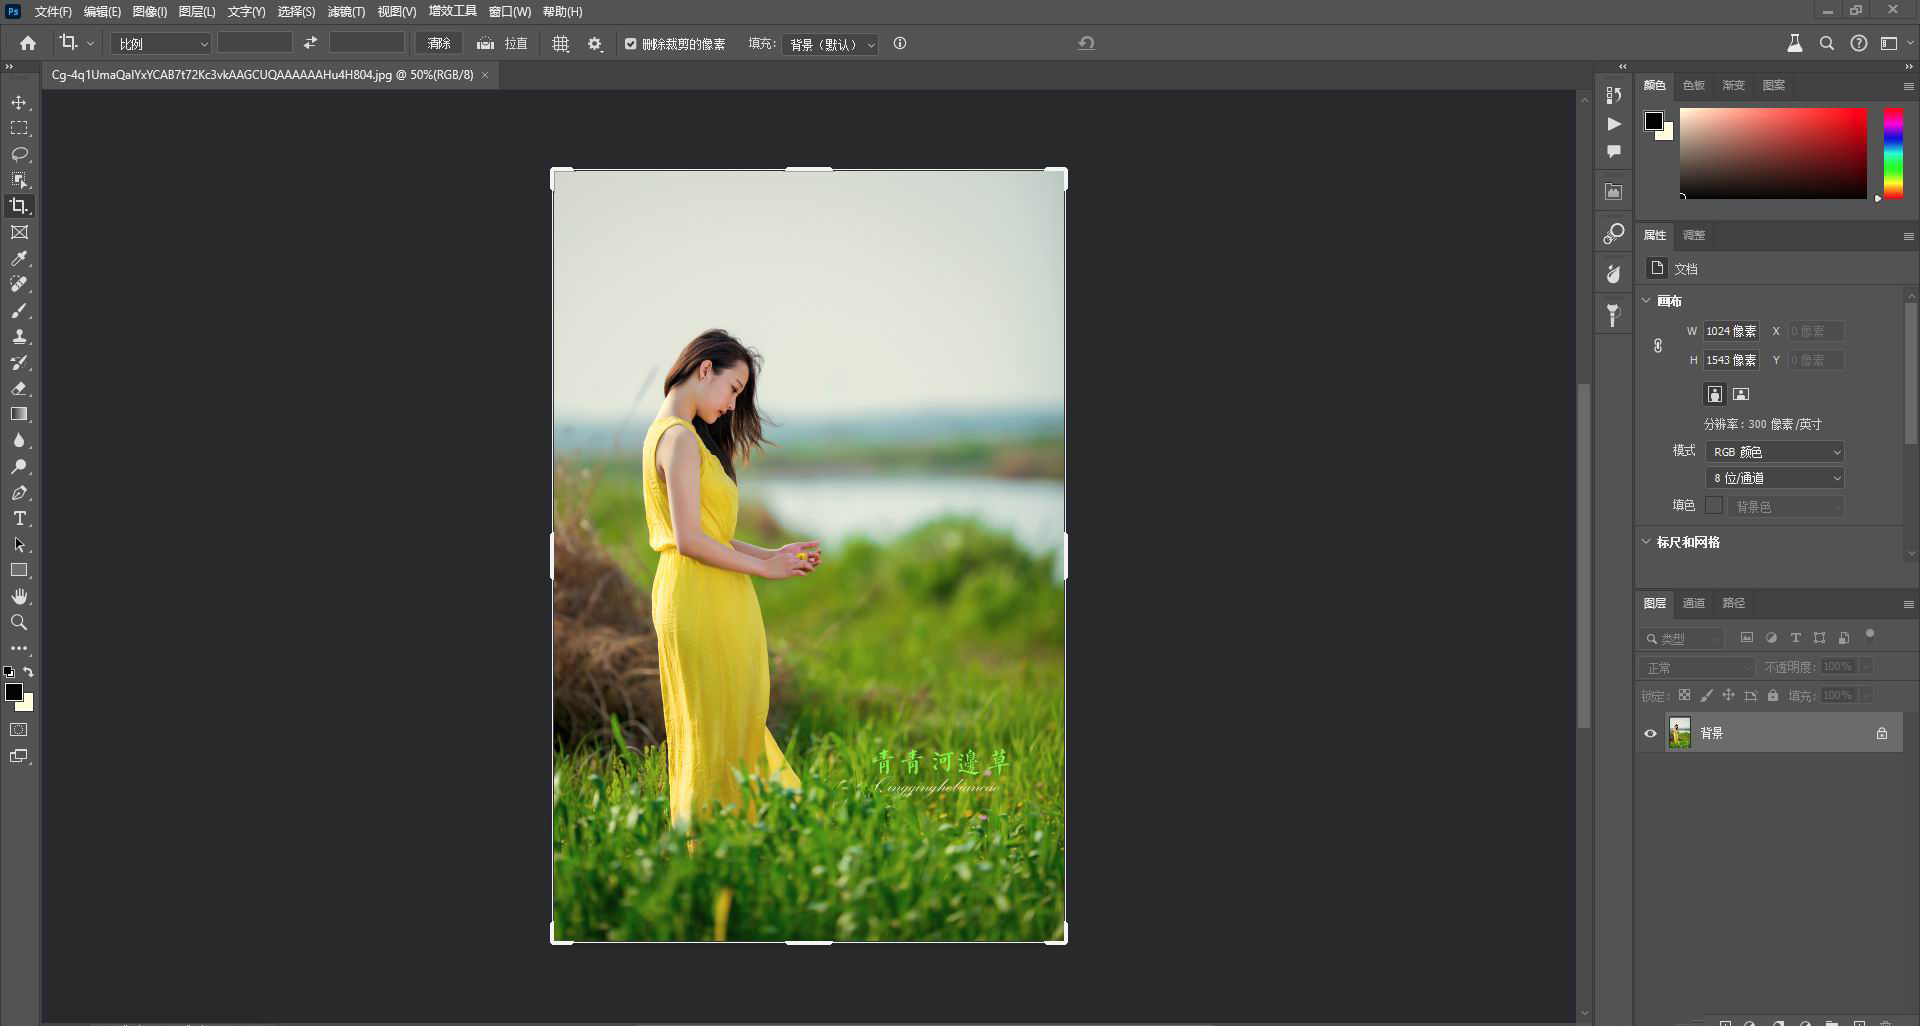1920x1026 pixels.
Task: Open the Layers panel flyout menu
Action: pos(1908,604)
